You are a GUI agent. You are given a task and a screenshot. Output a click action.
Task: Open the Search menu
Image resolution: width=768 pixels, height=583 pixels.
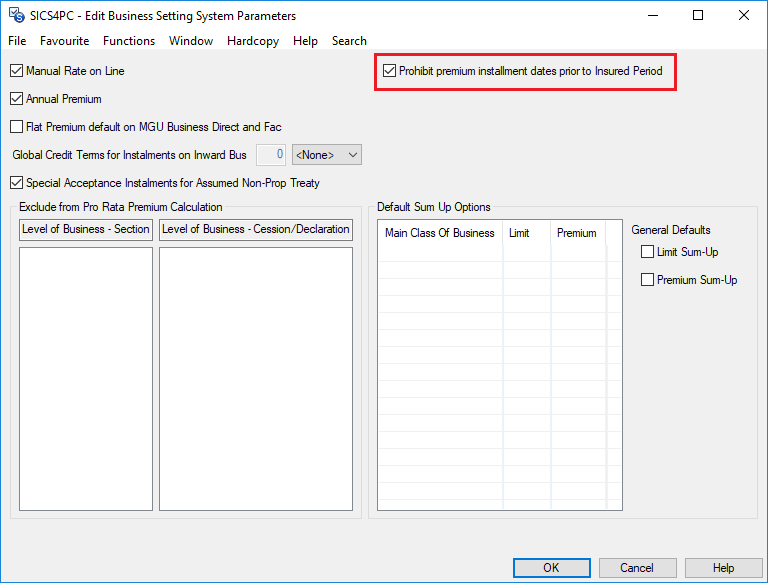349,41
